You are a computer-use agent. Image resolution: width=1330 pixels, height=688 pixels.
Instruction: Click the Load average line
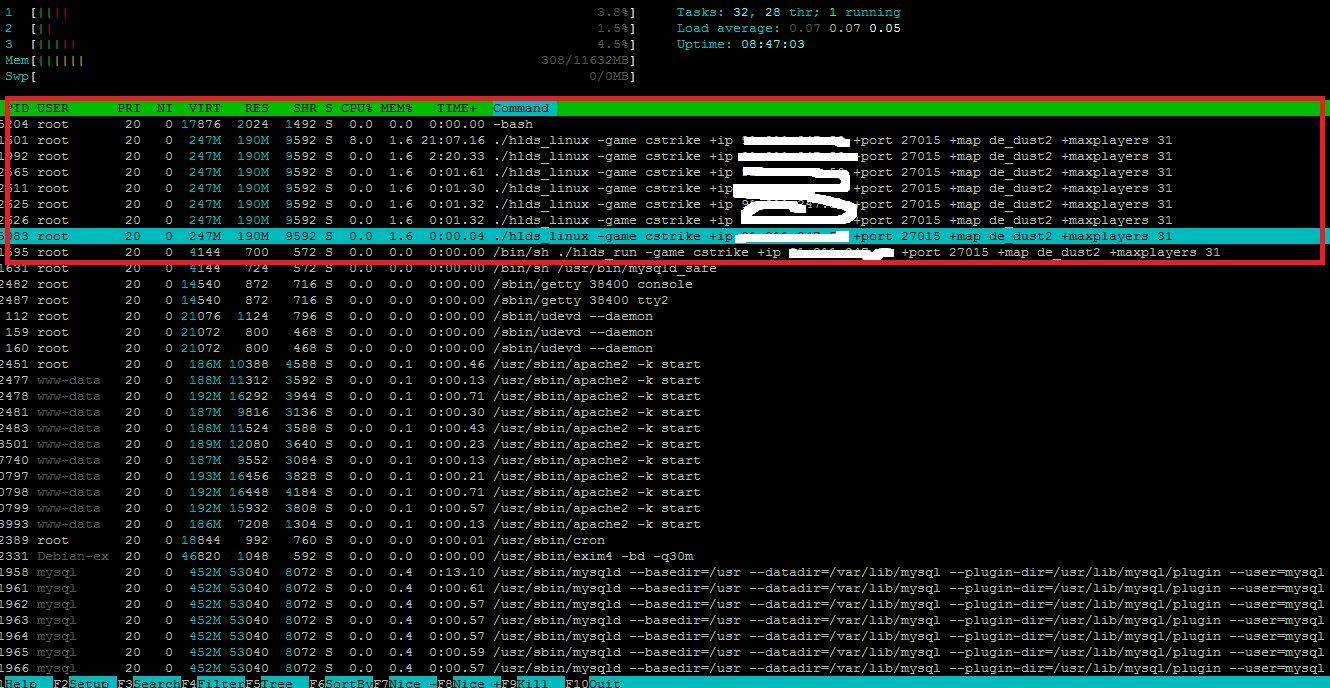(x=789, y=28)
